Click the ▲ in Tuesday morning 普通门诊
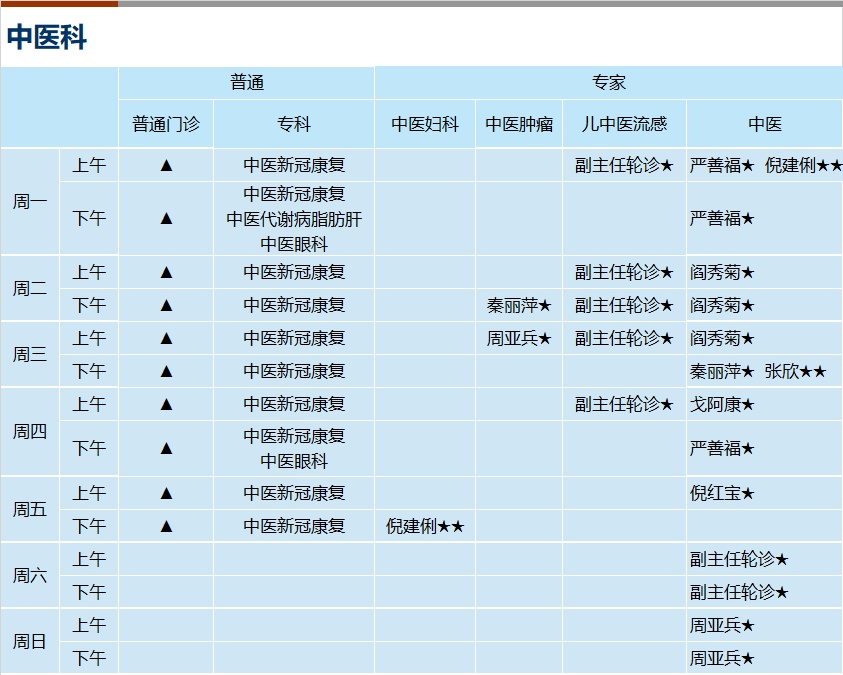This screenshot has width=843, height=675. point(166,272)
